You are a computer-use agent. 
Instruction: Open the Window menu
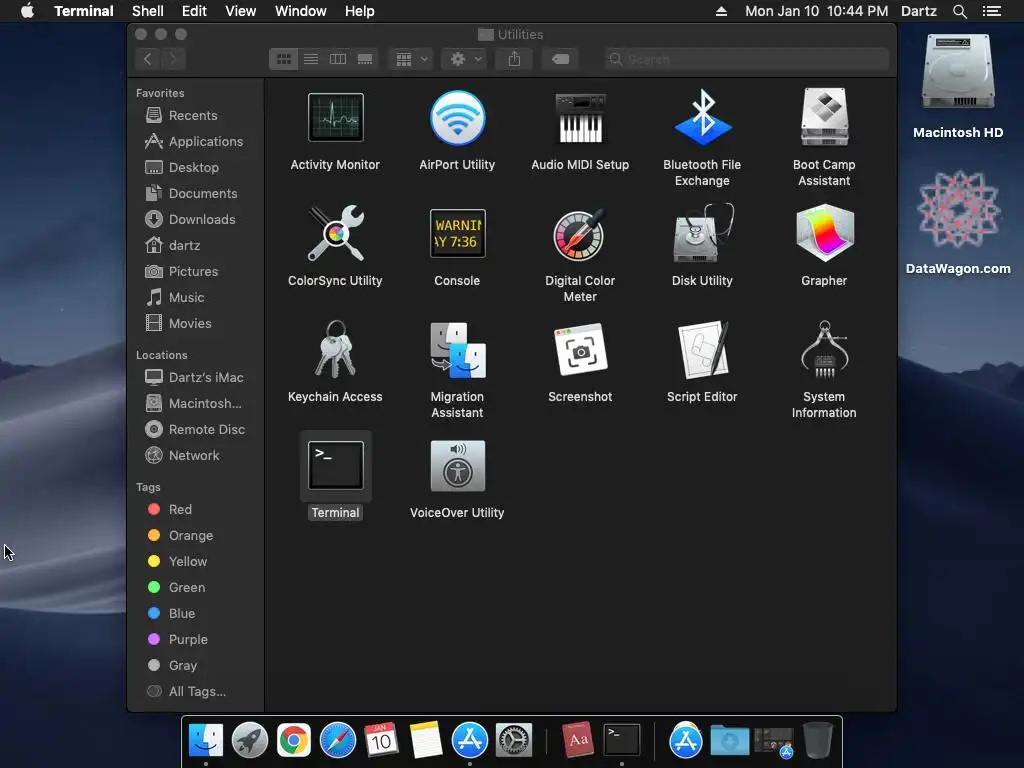(x=300, y=11)
